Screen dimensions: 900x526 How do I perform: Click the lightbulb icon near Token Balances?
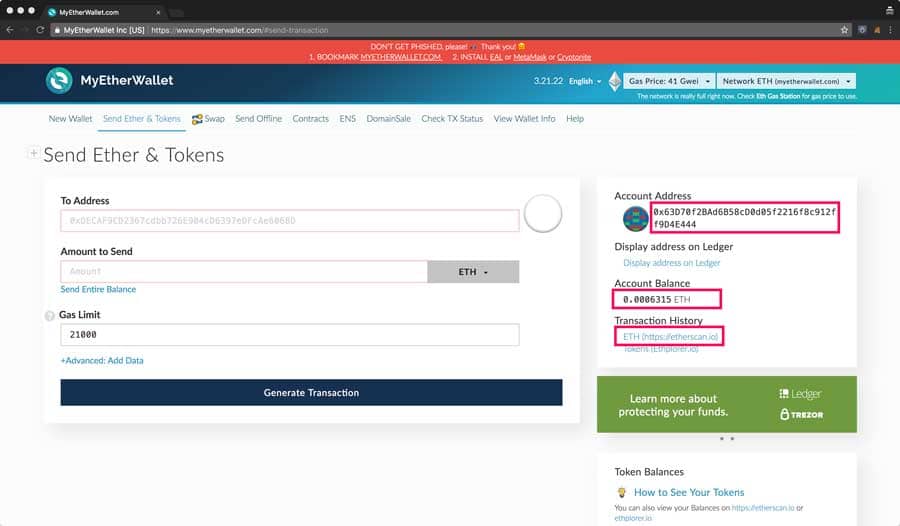pyautogui.click(x=622, y=493)
